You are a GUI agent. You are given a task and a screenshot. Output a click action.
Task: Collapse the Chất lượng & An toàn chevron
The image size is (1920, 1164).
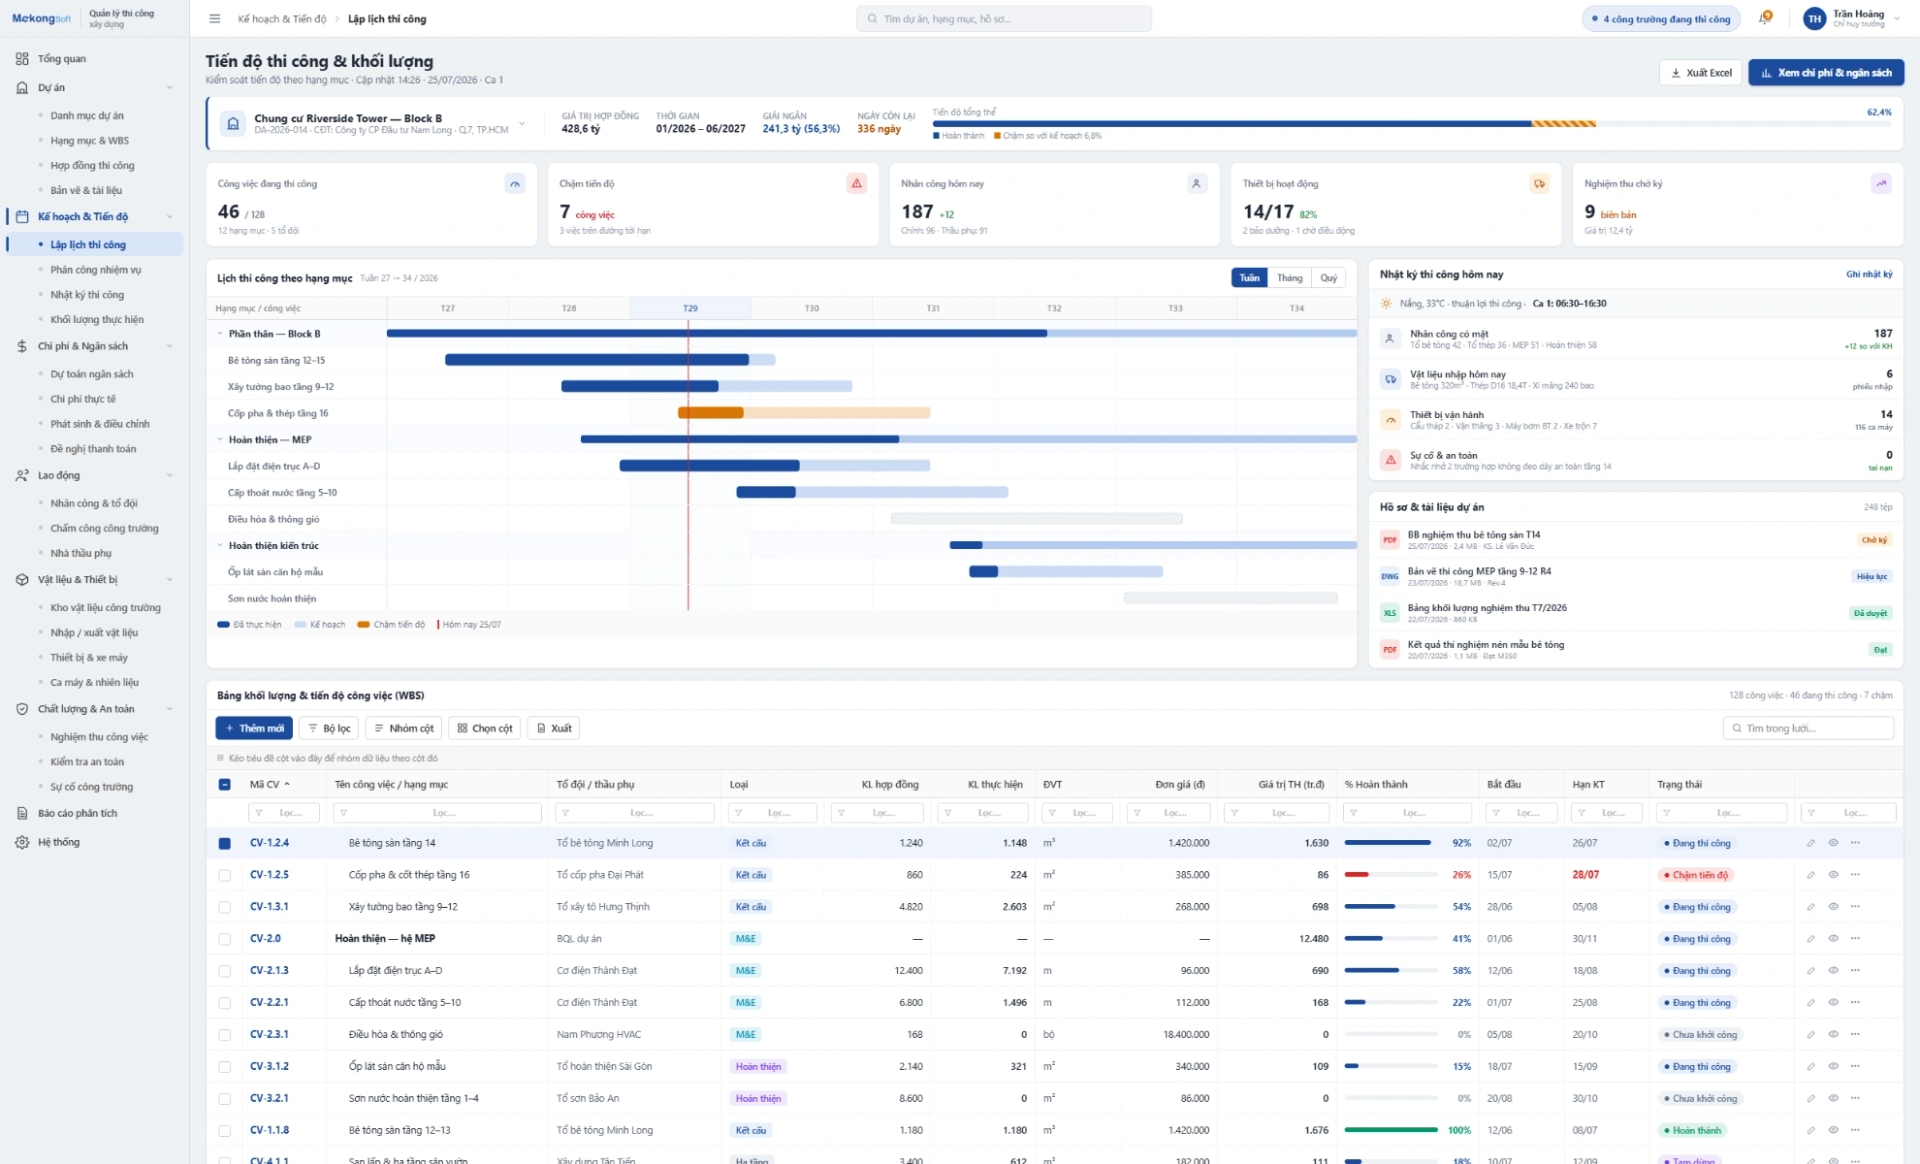point(170,709)
